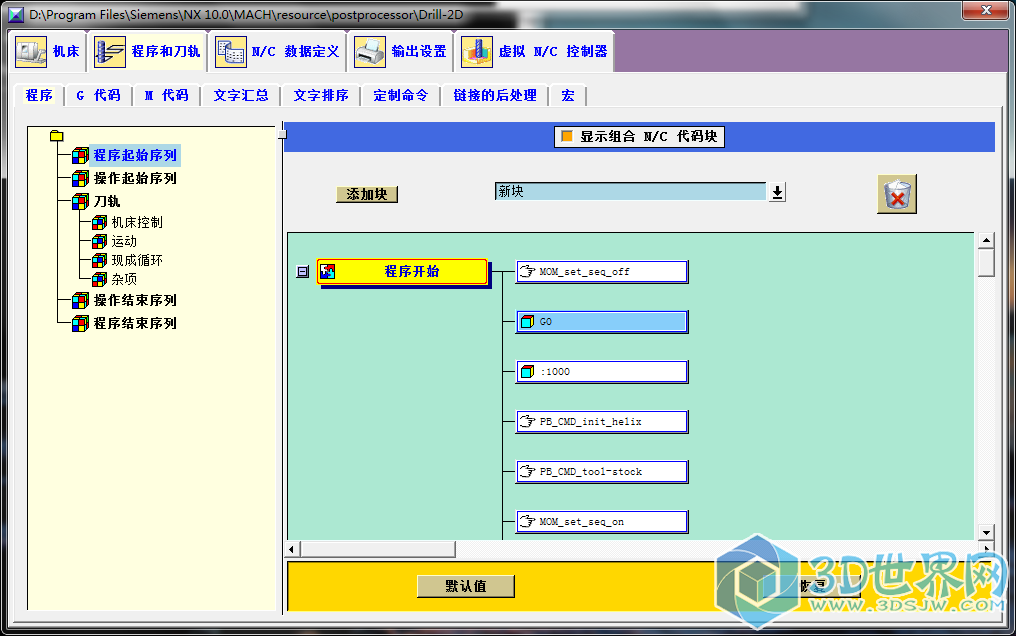Go to the 文字汇总 sub-tab
The width and height of the screenshot is (1016, 636).
pos(240,95)
